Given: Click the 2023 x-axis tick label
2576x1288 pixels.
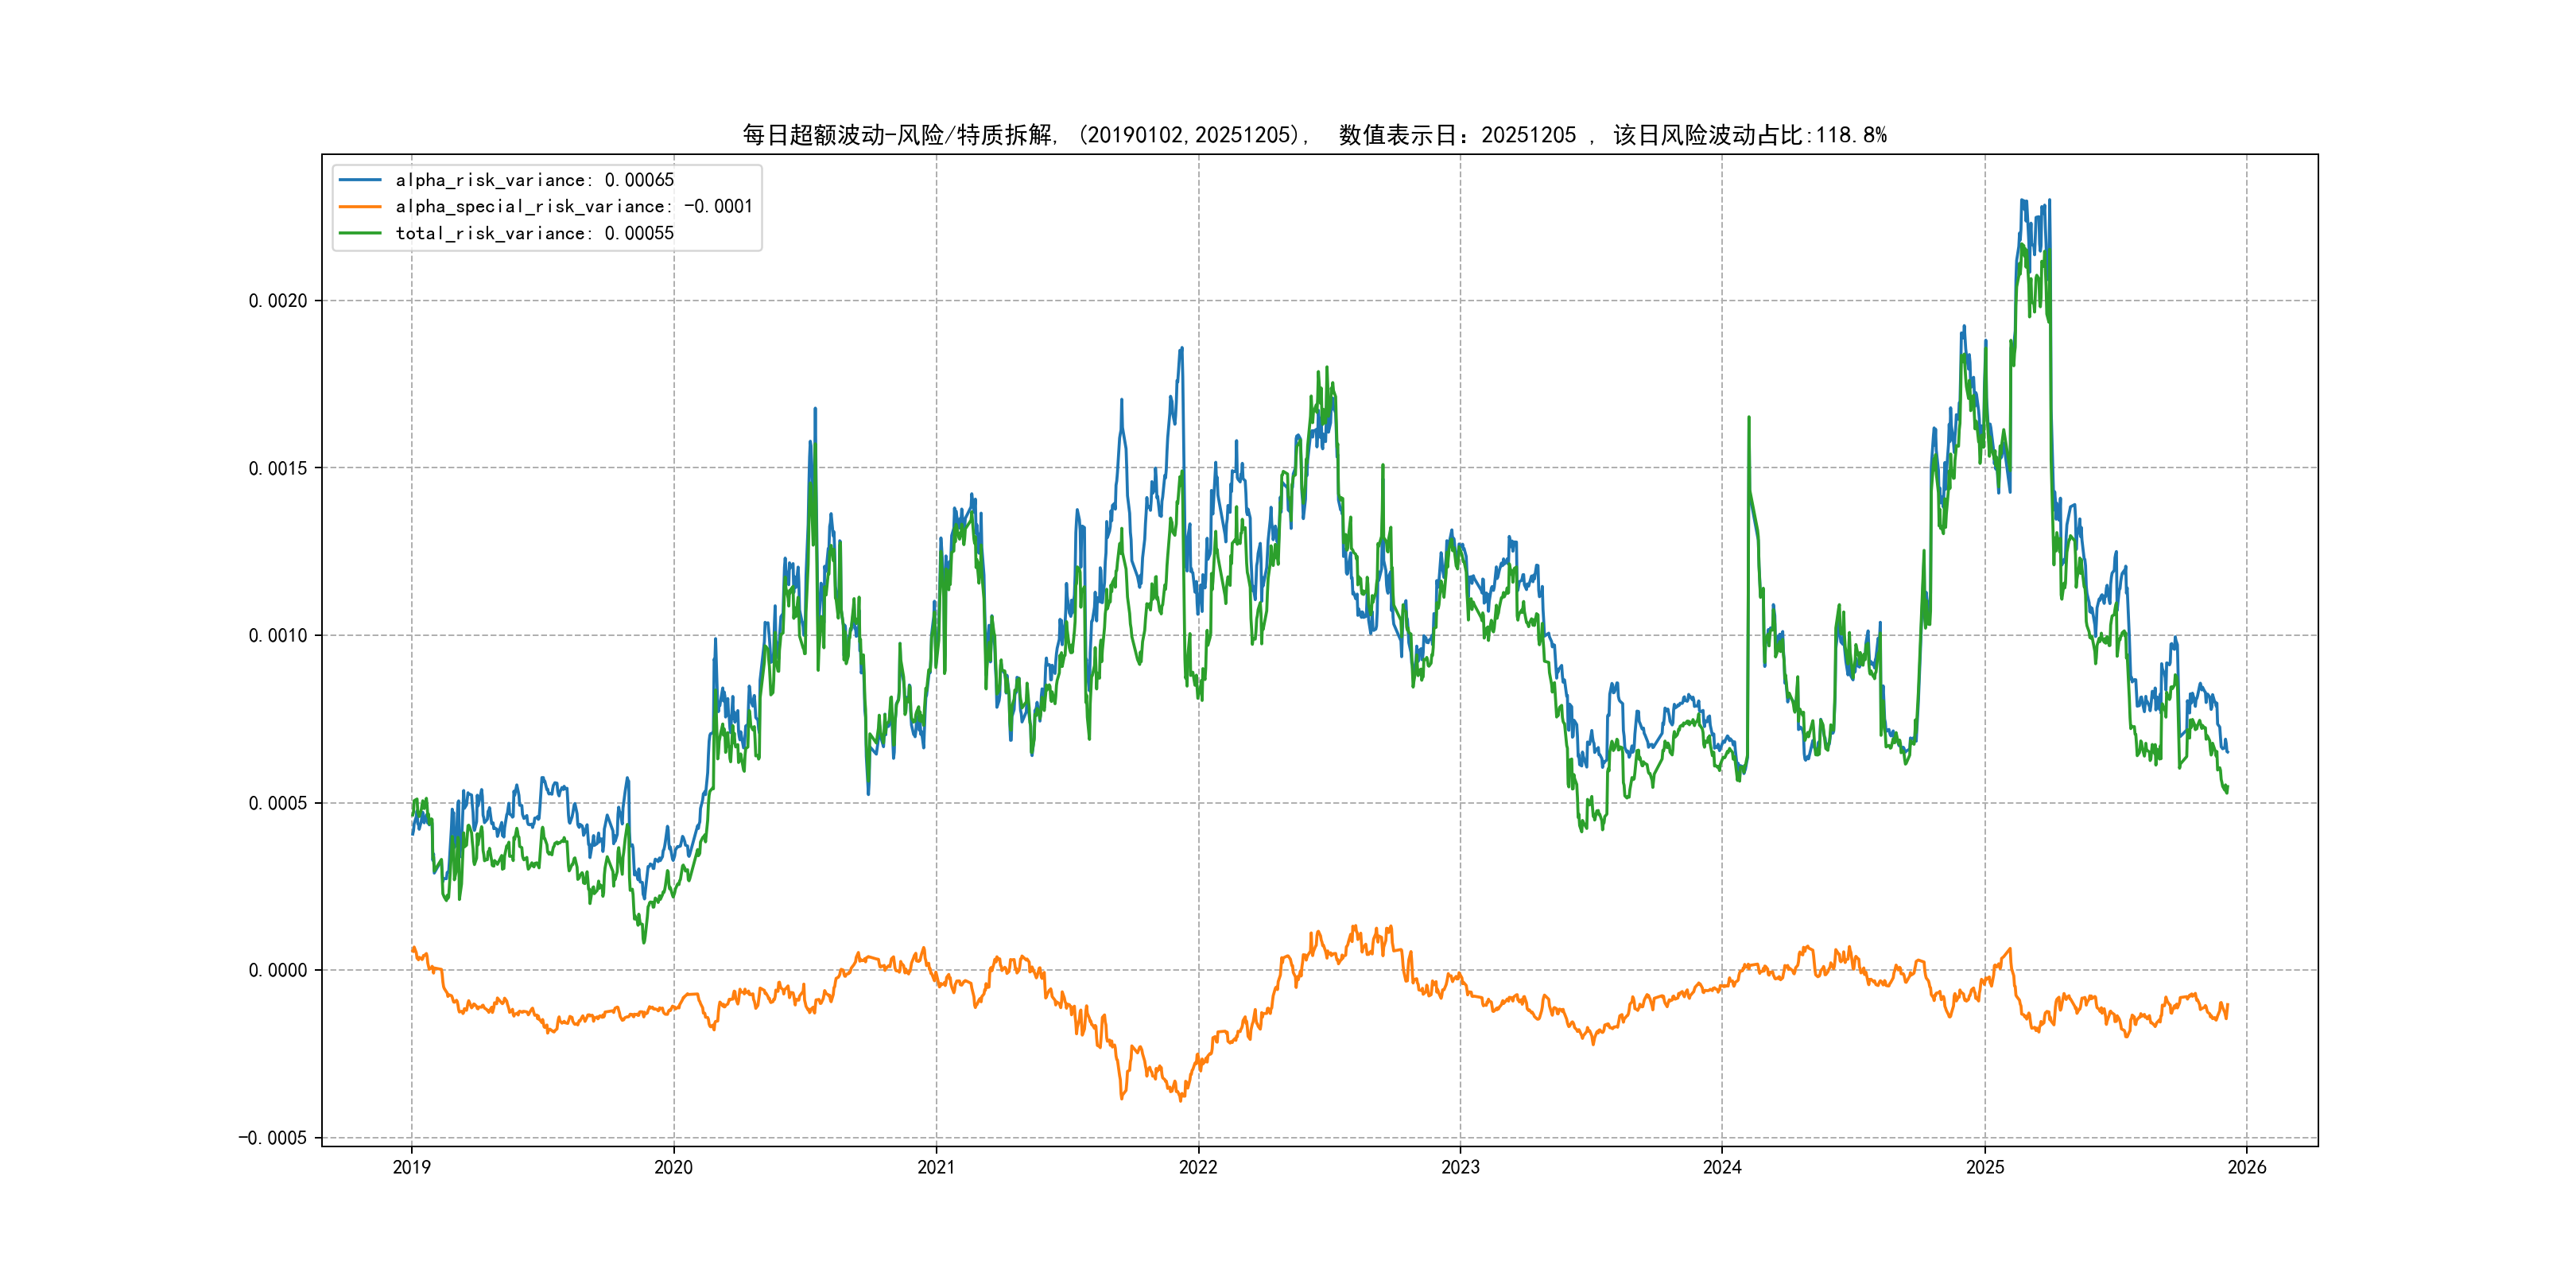Looking at the screenshot, I should (x=1460, y=1167).
